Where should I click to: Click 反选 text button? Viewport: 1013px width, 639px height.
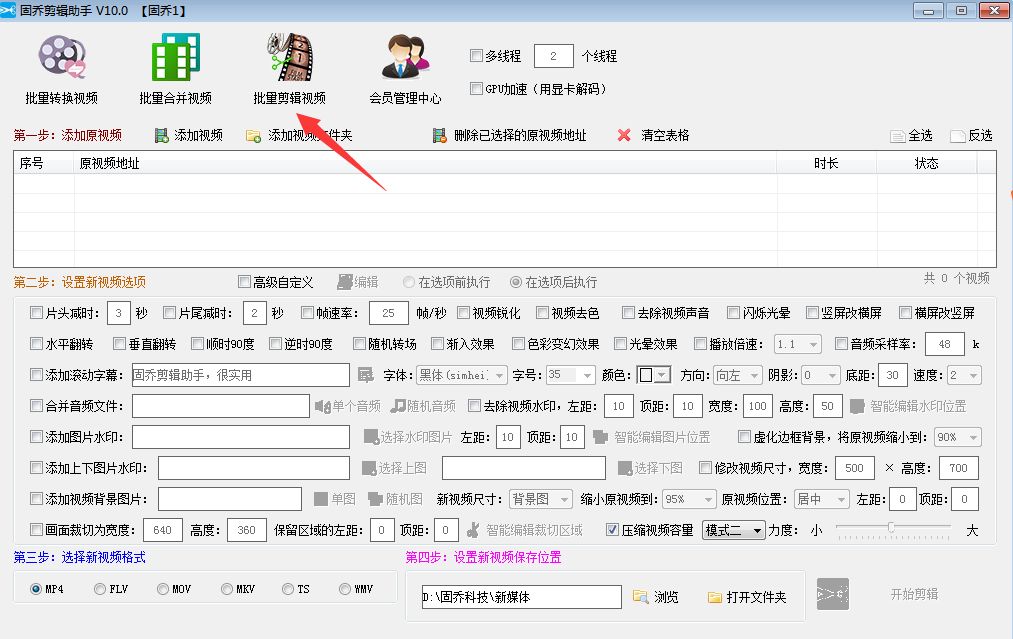pyautogui.click(x=980, y=136)
